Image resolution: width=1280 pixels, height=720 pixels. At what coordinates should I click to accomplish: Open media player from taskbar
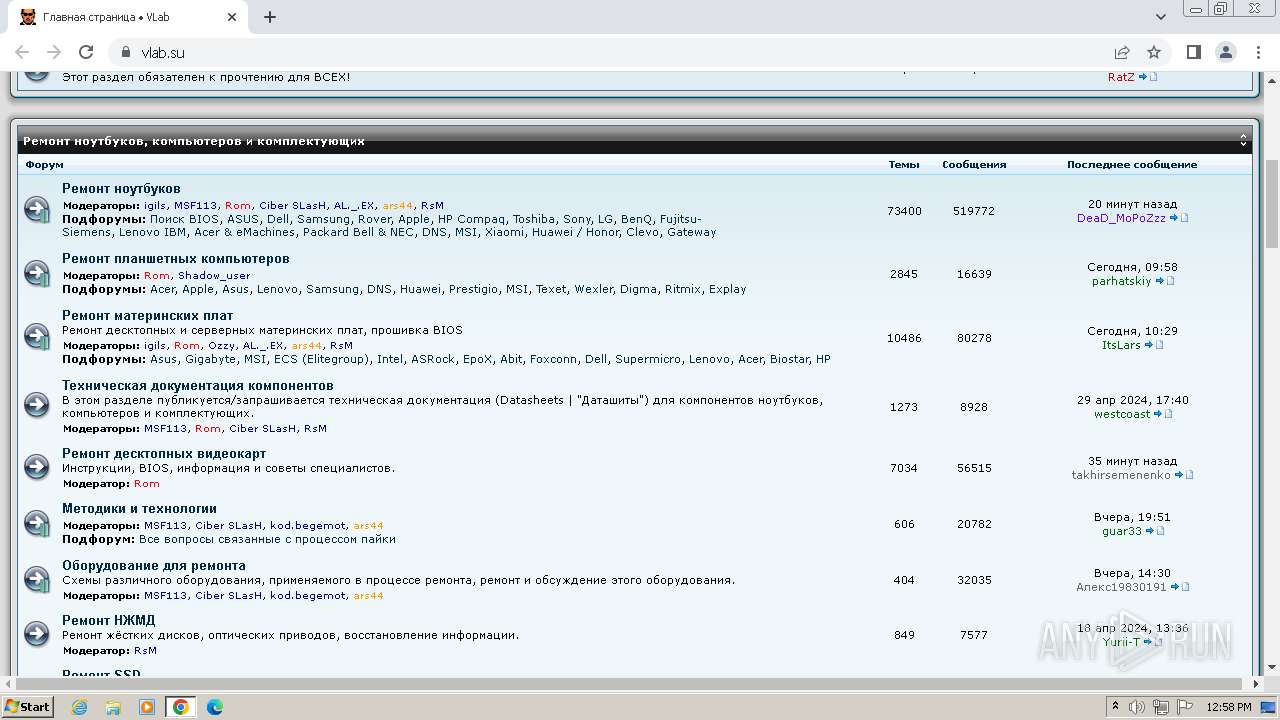click(147, 707)
